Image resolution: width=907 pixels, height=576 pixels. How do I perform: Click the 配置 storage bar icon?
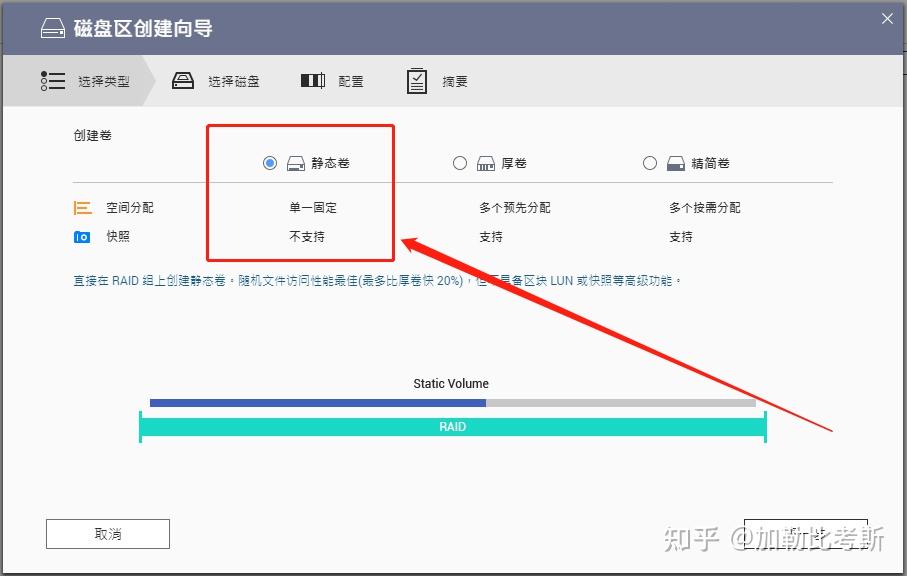coord(312,80)
